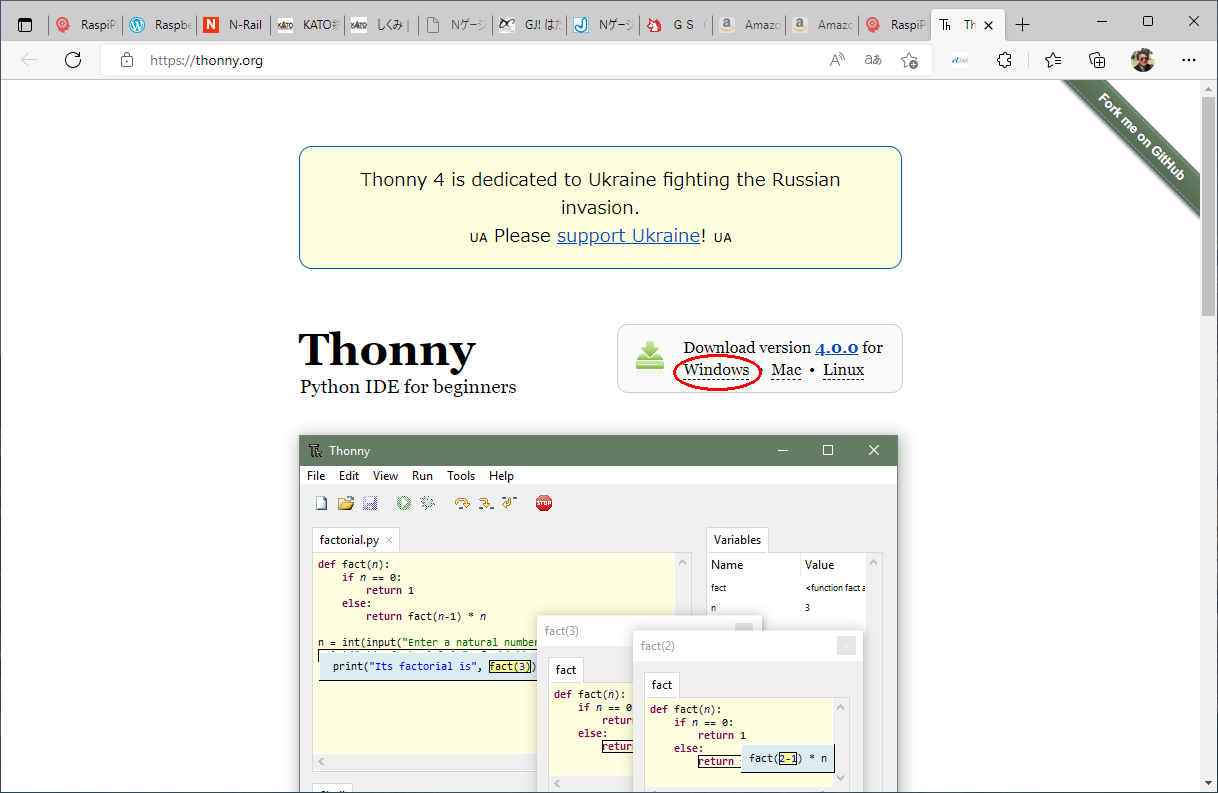Image resolution: width=1218 pixels, height=793 pixels.
Task: Open the Favorites list icon
Action: tap(1053, 60)
